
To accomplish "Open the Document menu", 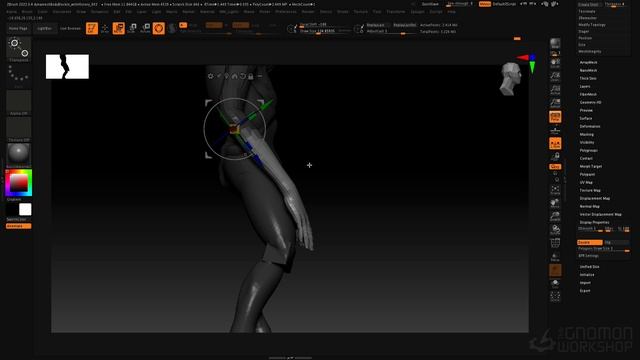I will [62, 12].
